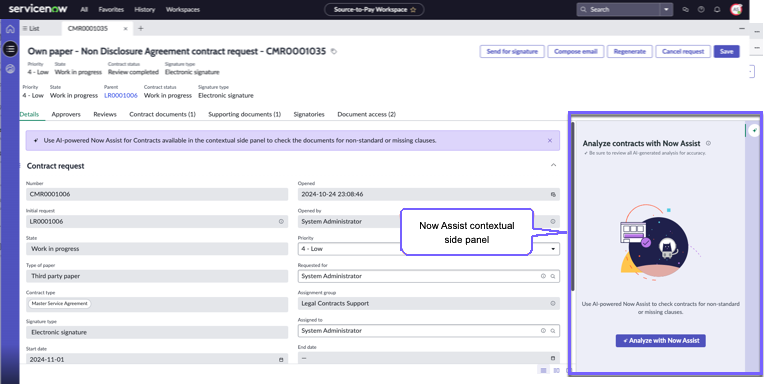This screenshot has height=384, width=766.
Task: Click the global Search field
Action: click(618, 9)
